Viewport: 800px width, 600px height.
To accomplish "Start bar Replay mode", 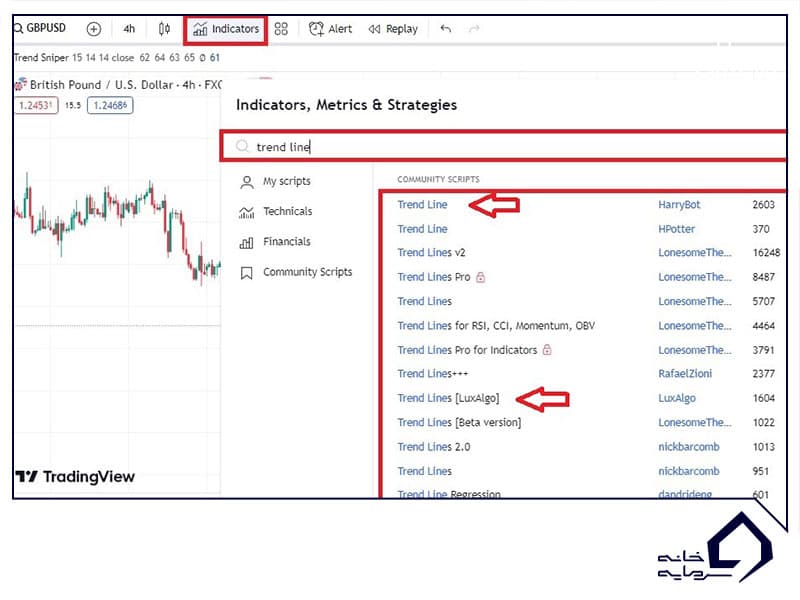I will pos(393,29).
